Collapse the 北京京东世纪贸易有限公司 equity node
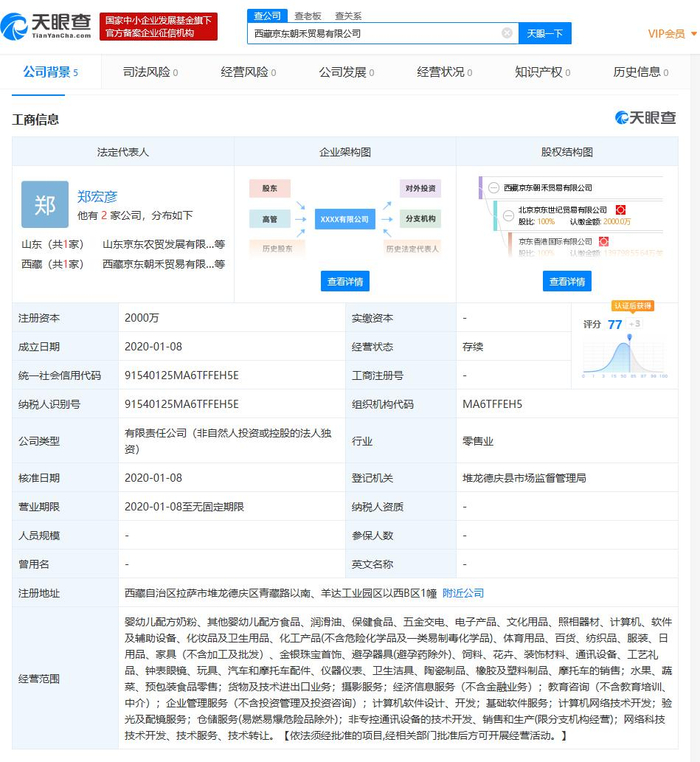This screenshot has width=700, height=762. click(508, 215)
